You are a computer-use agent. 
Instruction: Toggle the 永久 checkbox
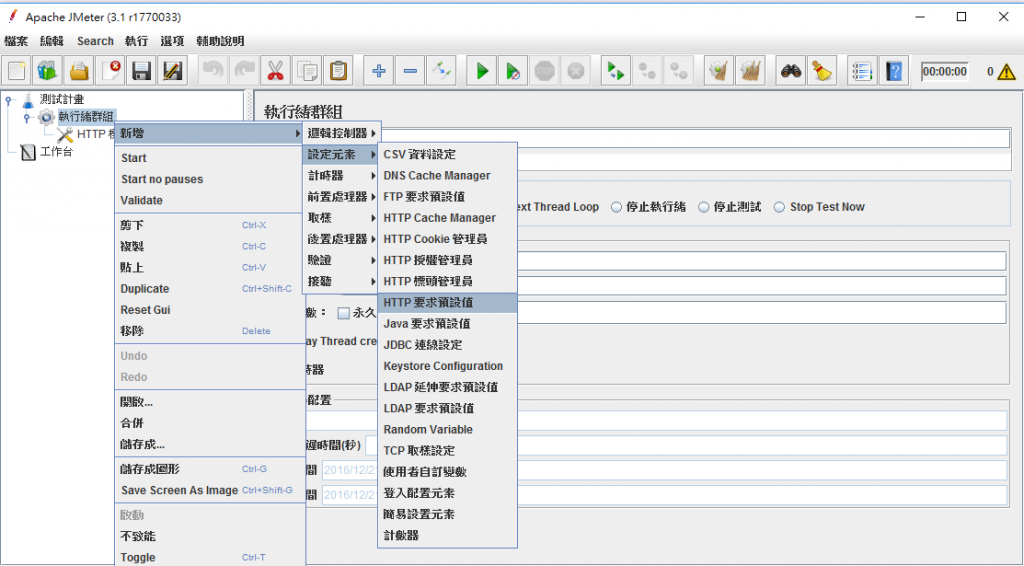click(344, 313)
